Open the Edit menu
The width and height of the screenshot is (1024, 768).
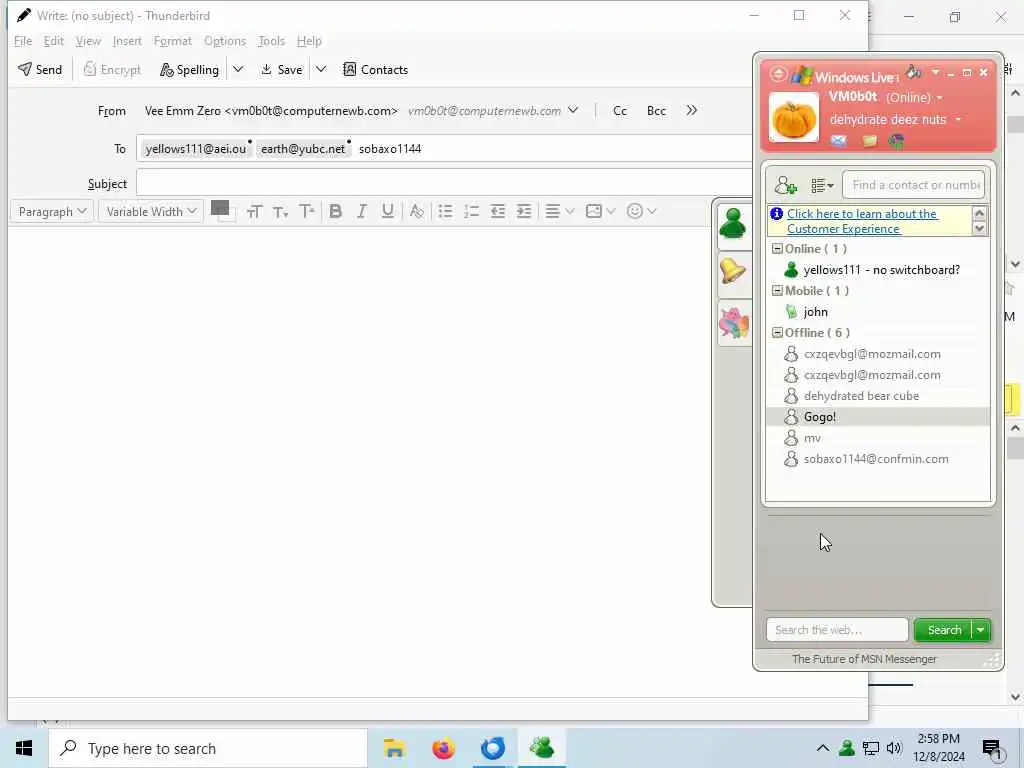54,40
